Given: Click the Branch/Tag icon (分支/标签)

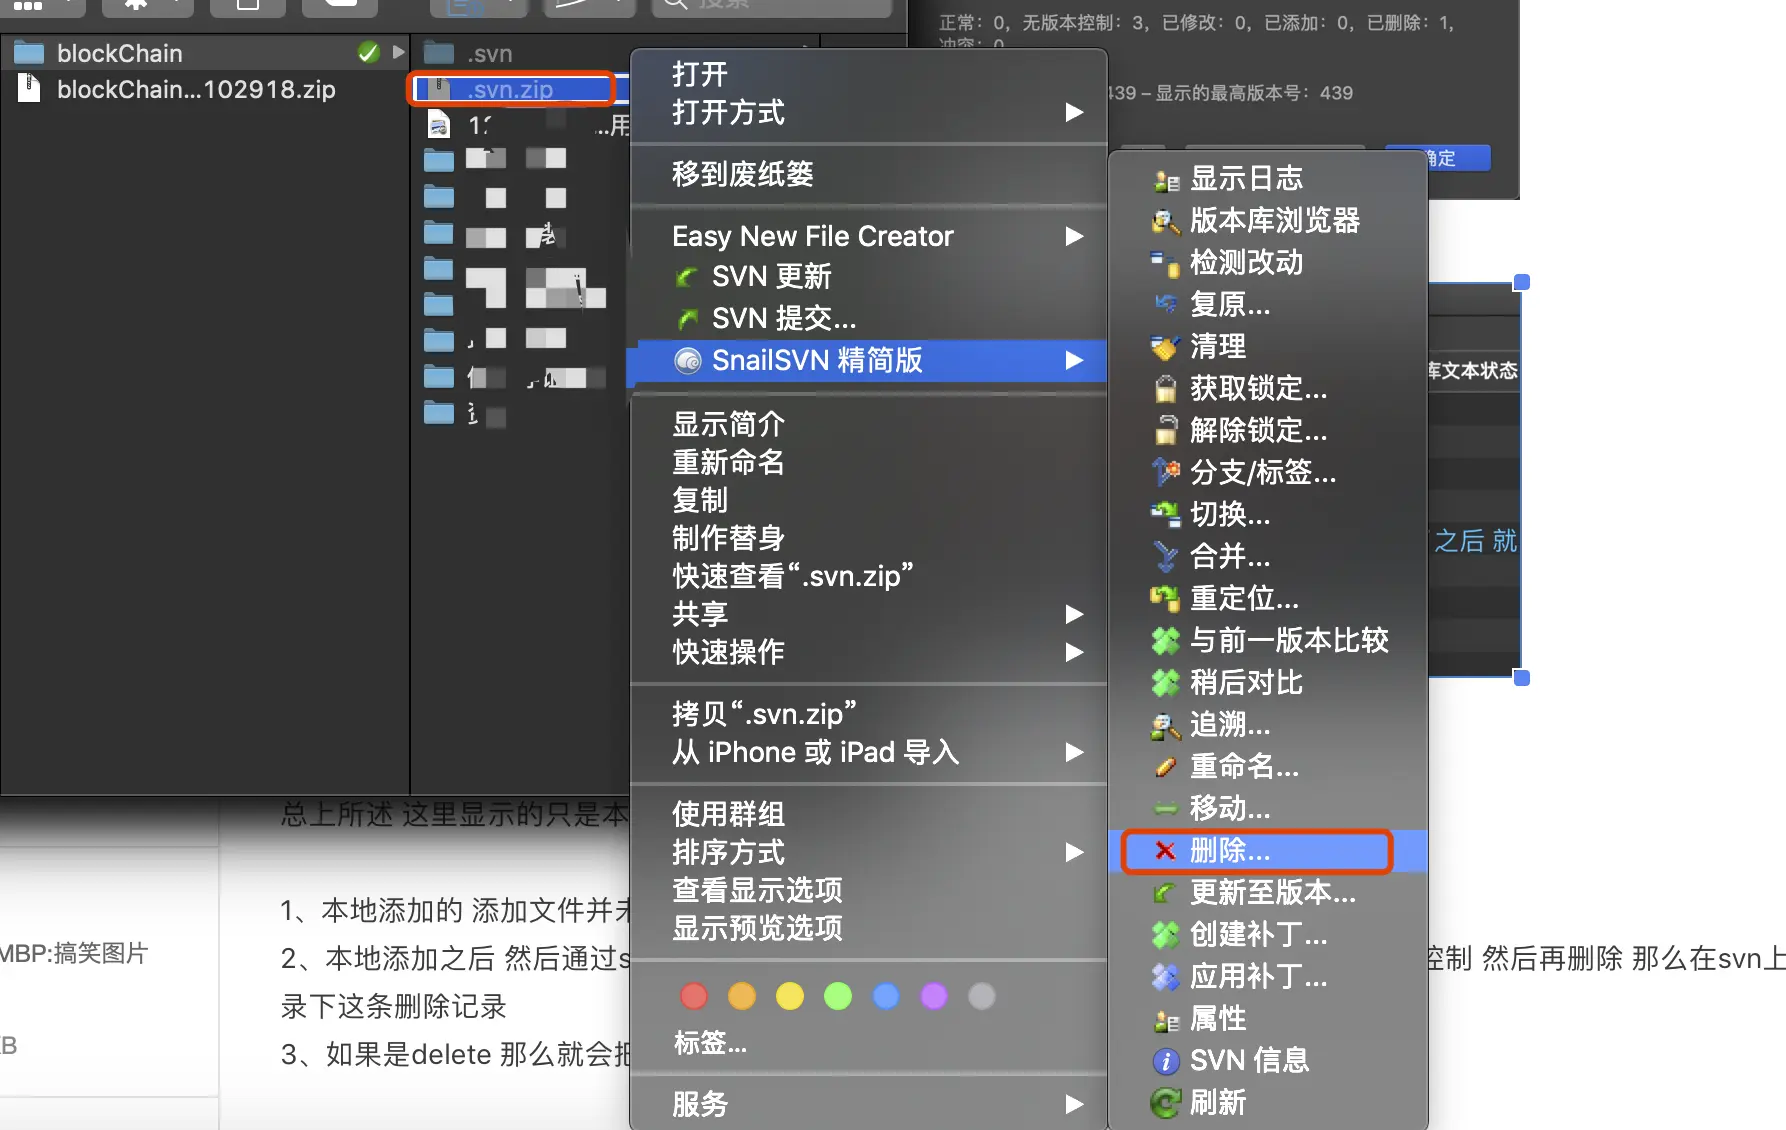Looking at the screenshot, I should pyautogui.click(x=1165, y=472).
